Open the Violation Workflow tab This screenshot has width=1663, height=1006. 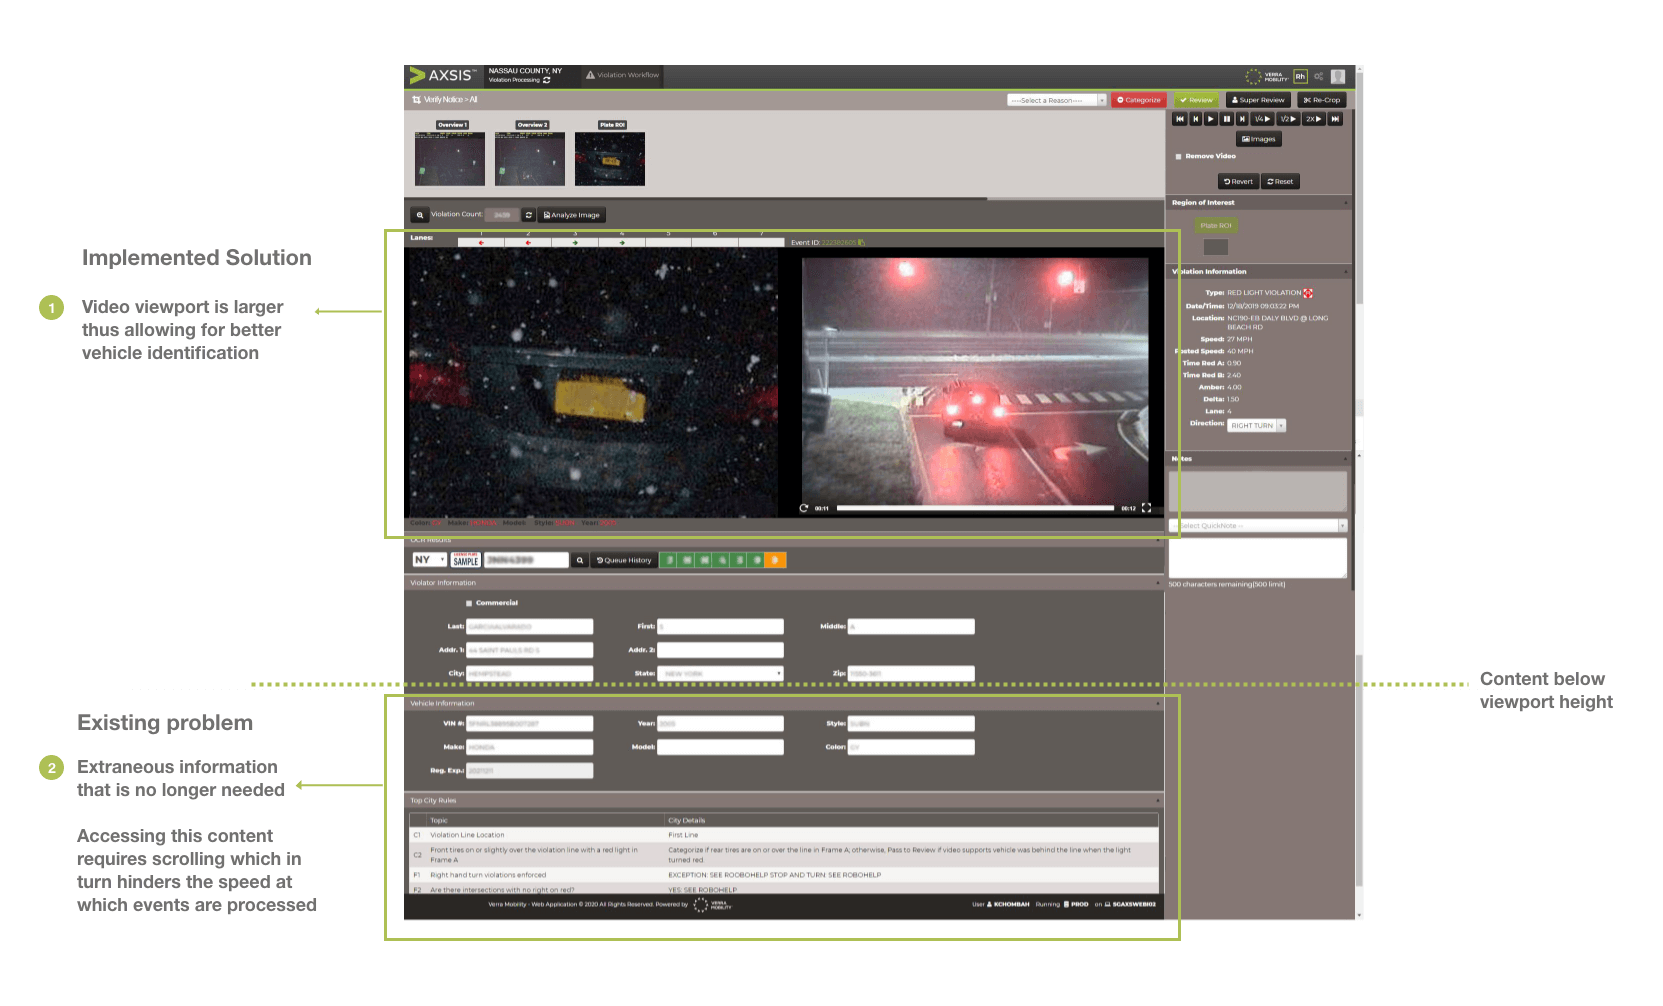(x=622, y=75)
